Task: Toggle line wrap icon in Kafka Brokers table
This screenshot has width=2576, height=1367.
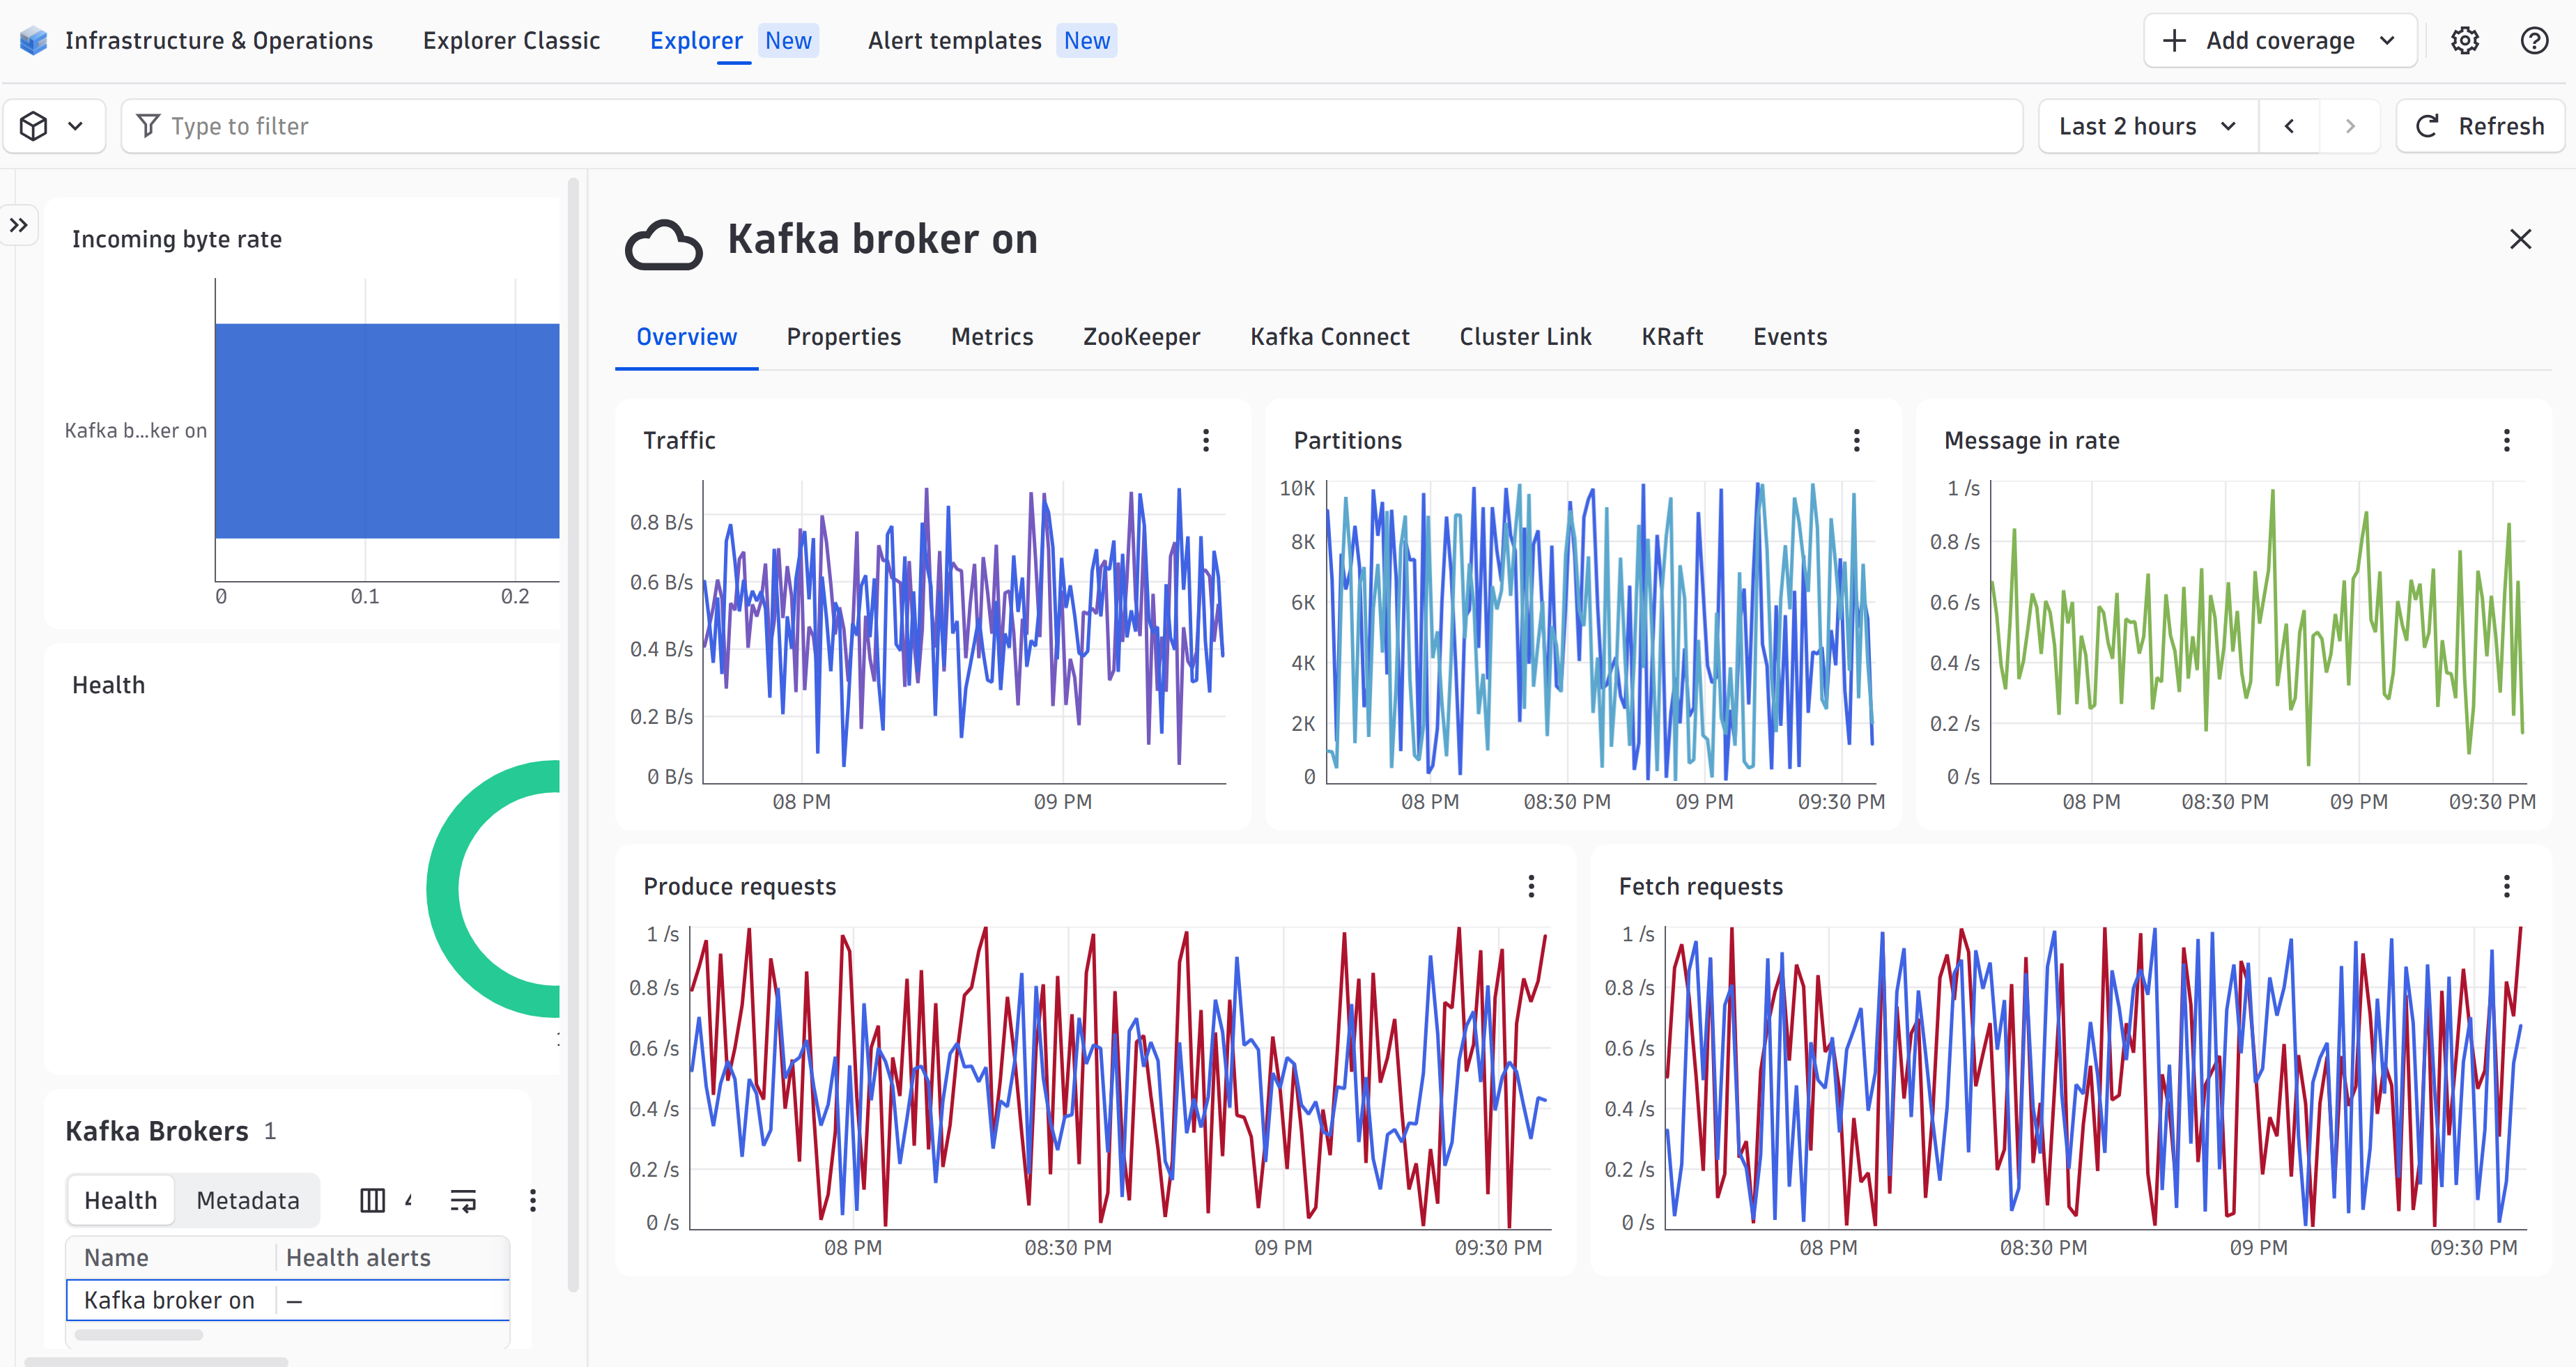Action: (463, 1200)
